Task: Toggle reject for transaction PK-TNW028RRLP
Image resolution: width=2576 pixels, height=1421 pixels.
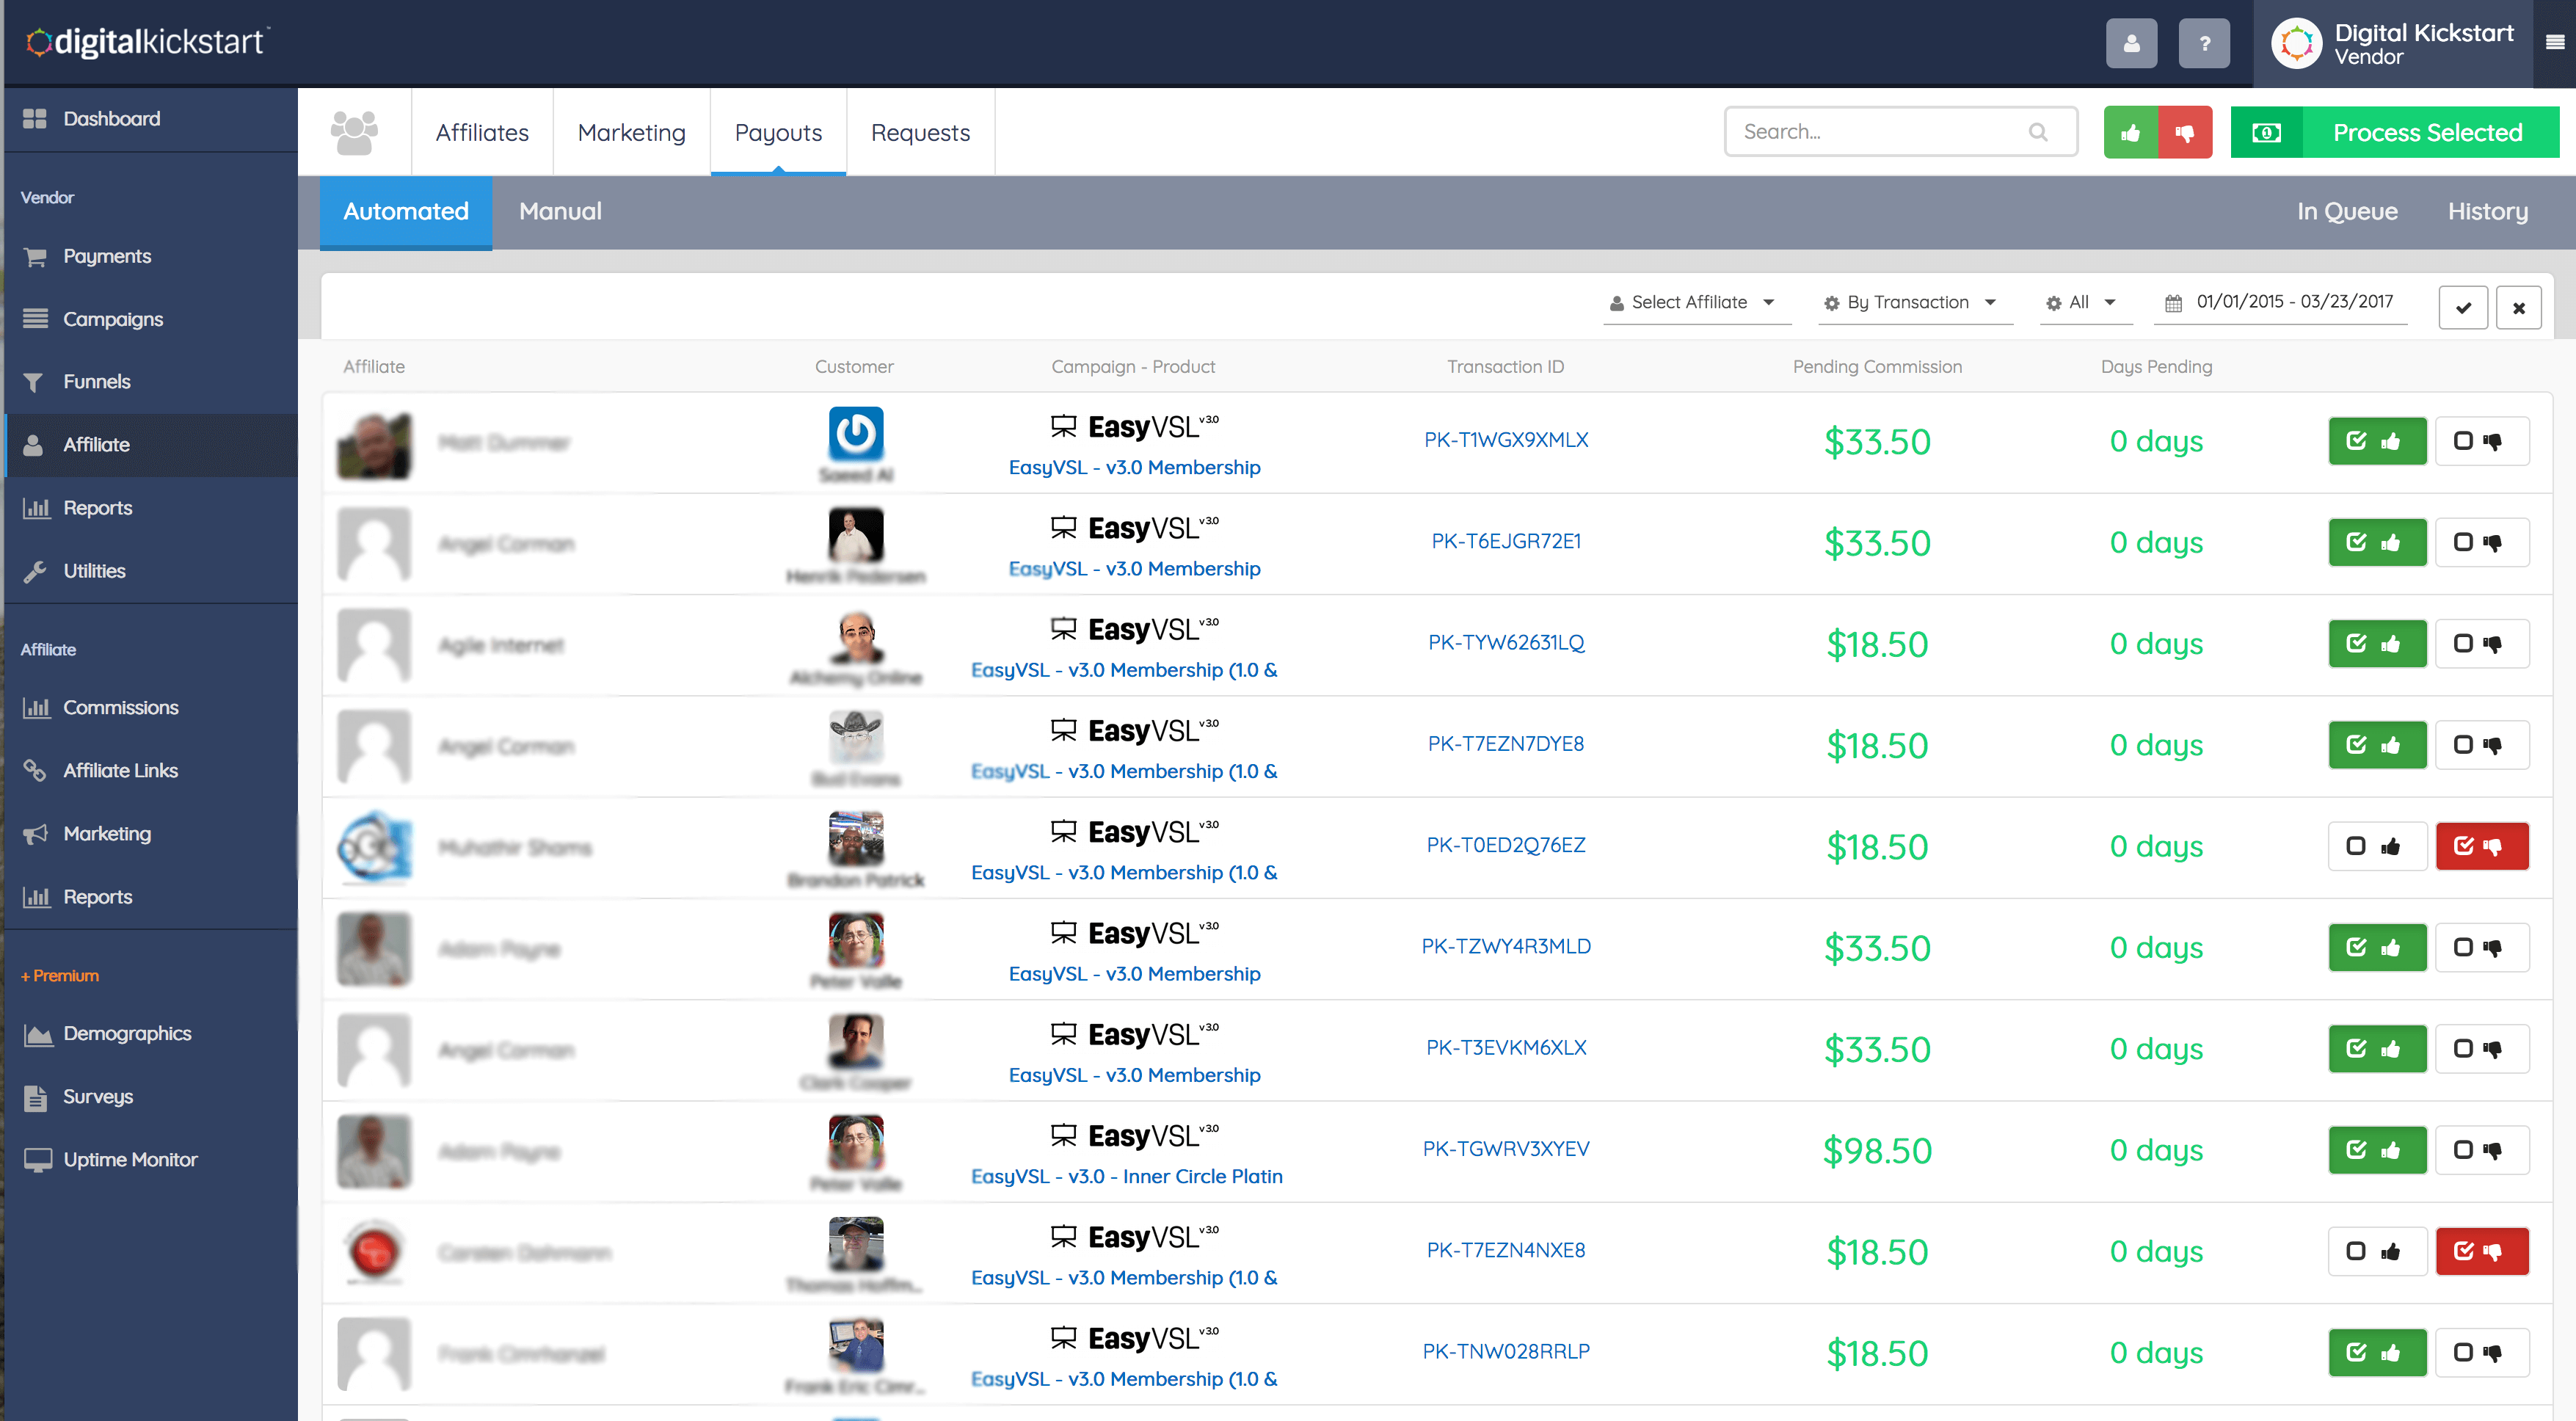Action: point(2482,1353)
